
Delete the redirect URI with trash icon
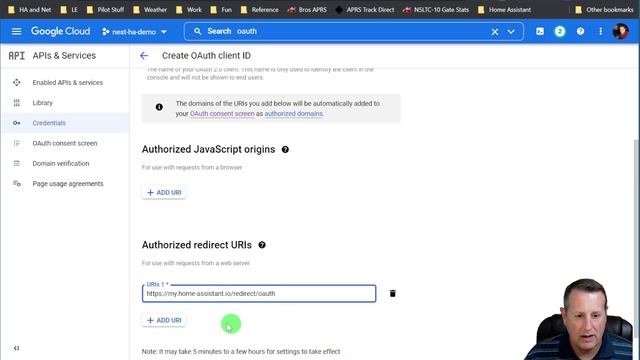(392, 293)
